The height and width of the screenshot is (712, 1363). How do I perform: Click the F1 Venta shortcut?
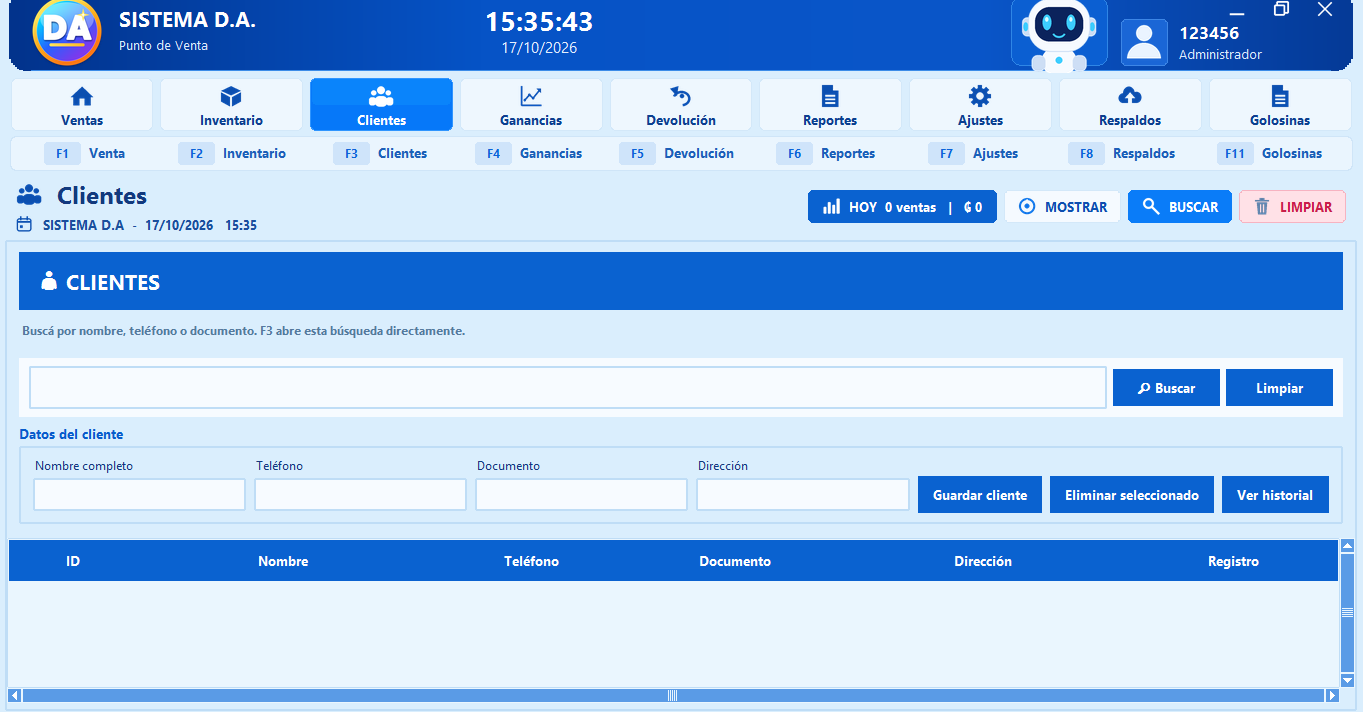pos(85,154)
